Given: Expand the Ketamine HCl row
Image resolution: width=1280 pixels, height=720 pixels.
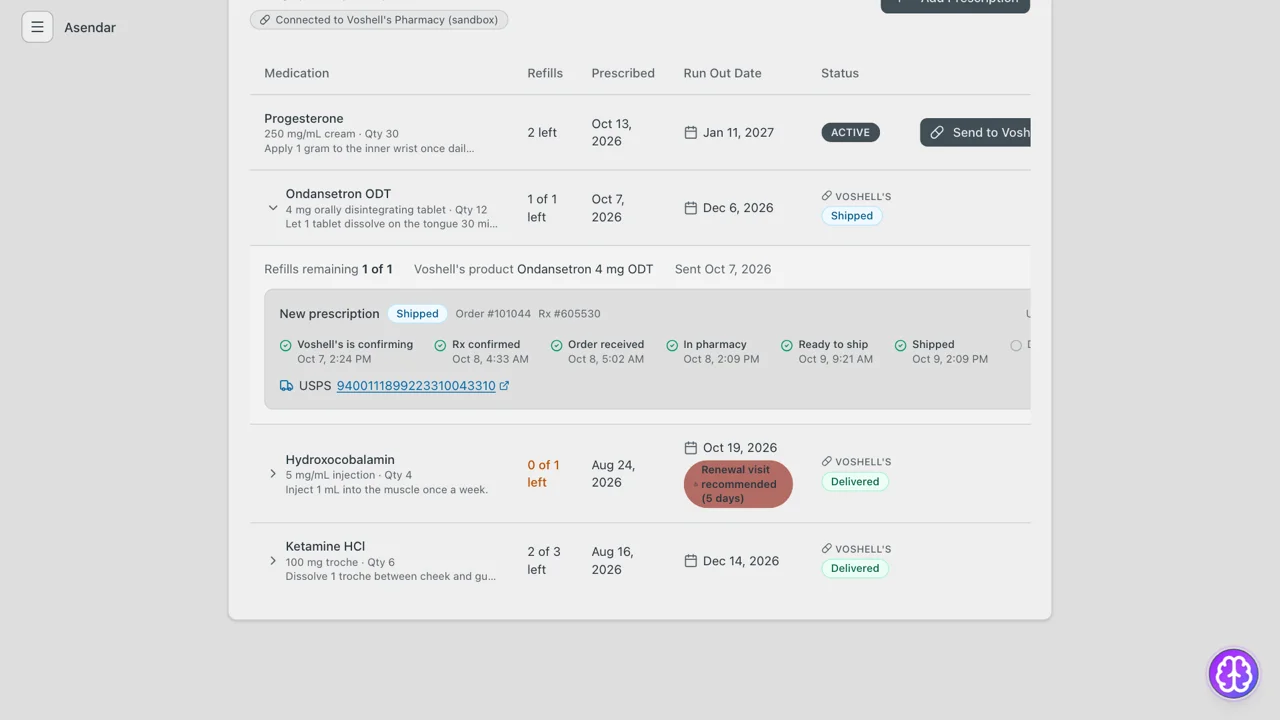Looking at the screenshot, I should [273, 561].
